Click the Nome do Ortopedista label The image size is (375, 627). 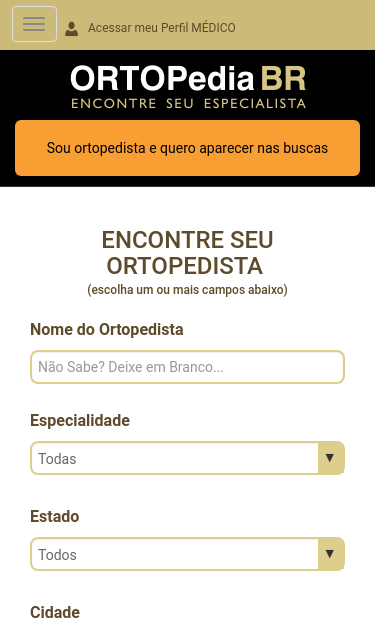click(x=107, y=329)
